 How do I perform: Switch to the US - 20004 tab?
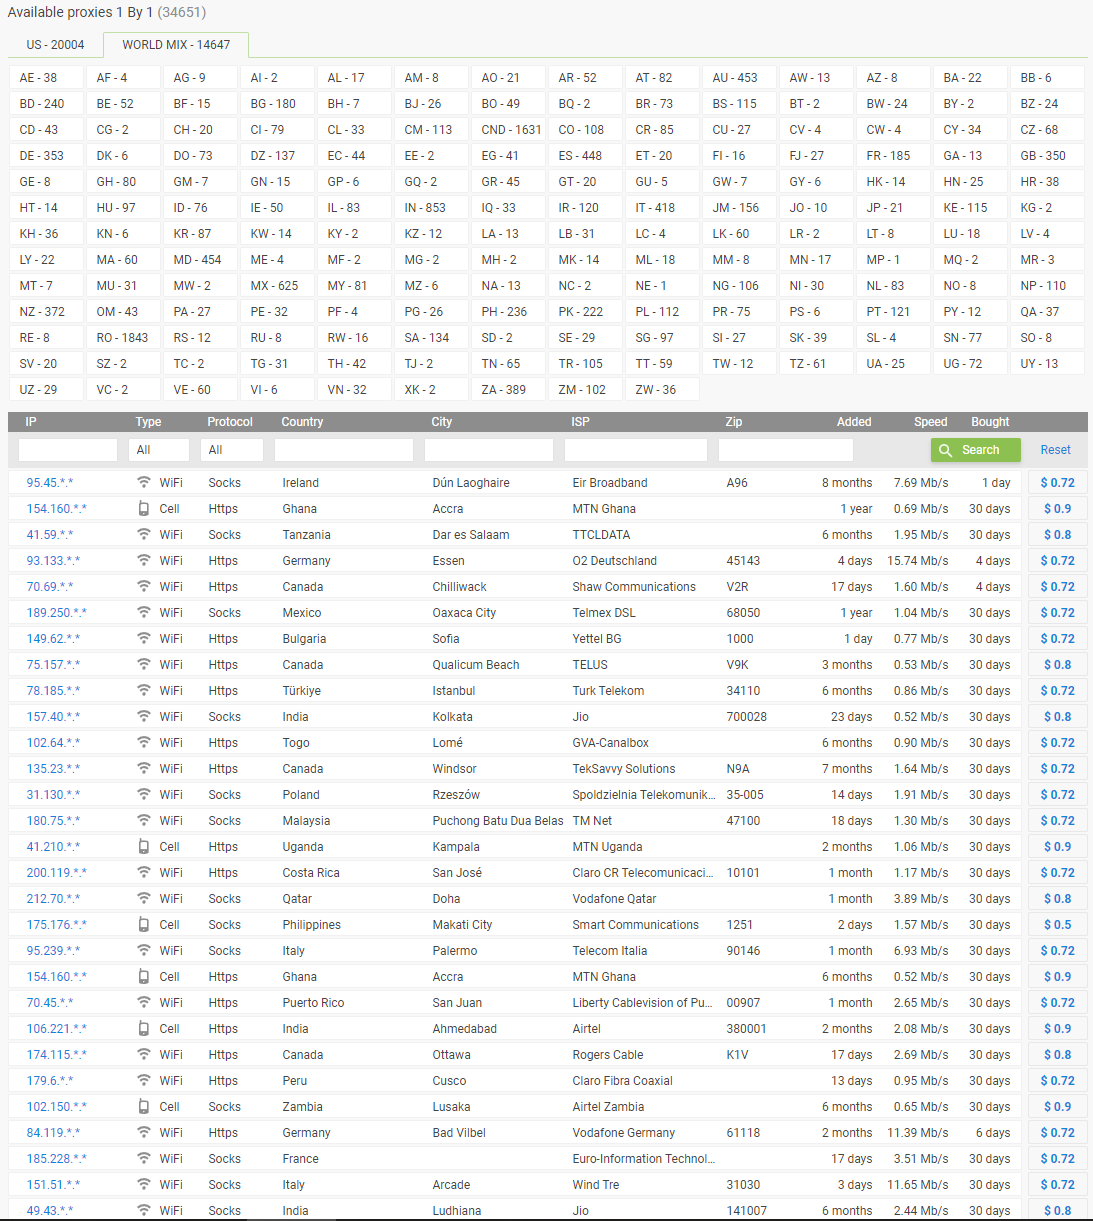point(56,45)
